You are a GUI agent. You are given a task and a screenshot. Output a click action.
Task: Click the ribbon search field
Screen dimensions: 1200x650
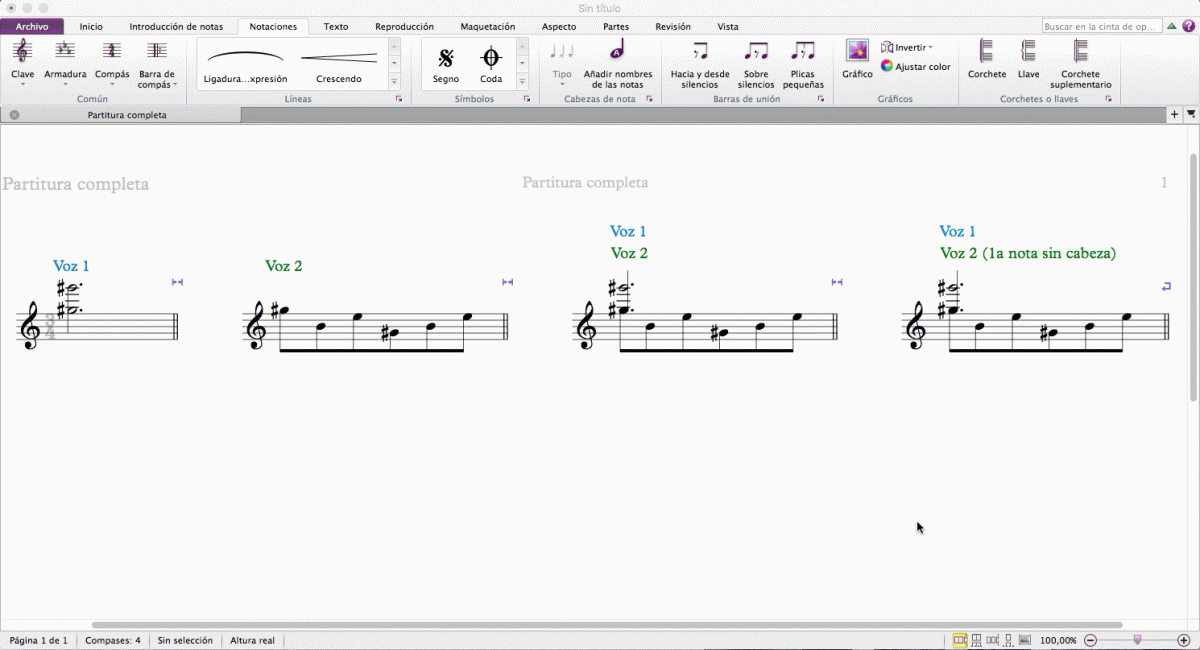[x=1102, y=27]
